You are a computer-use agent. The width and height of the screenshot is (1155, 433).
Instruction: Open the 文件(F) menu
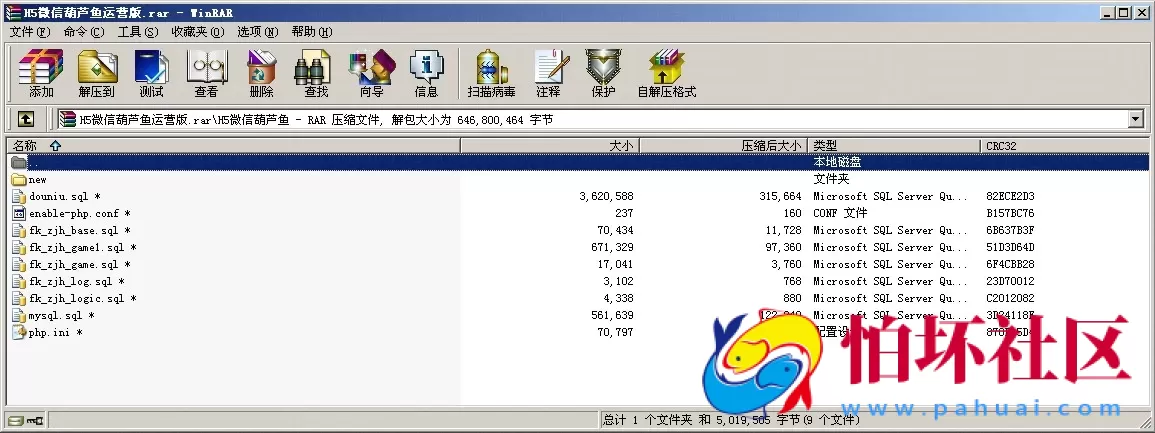[x=30, y=32]
